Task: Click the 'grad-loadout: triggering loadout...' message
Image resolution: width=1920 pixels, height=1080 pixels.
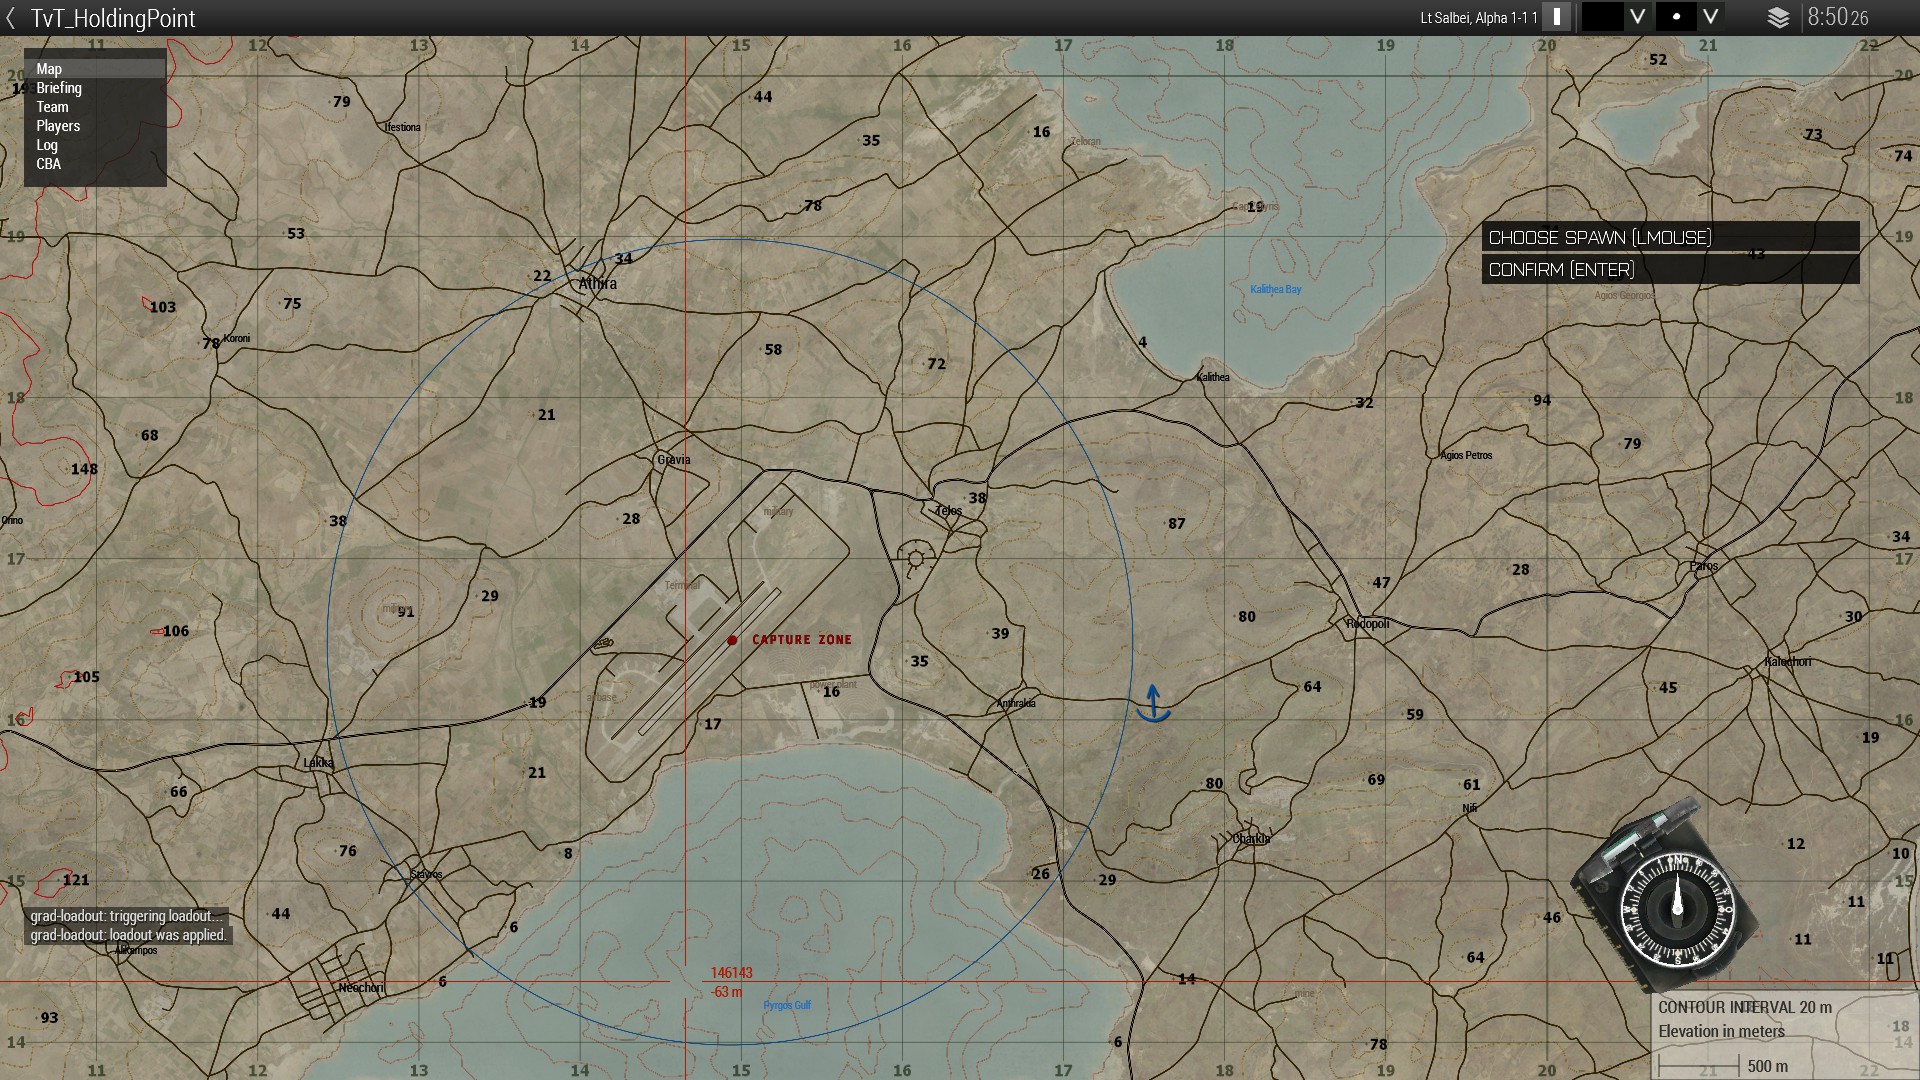Action: pos(125,916)
